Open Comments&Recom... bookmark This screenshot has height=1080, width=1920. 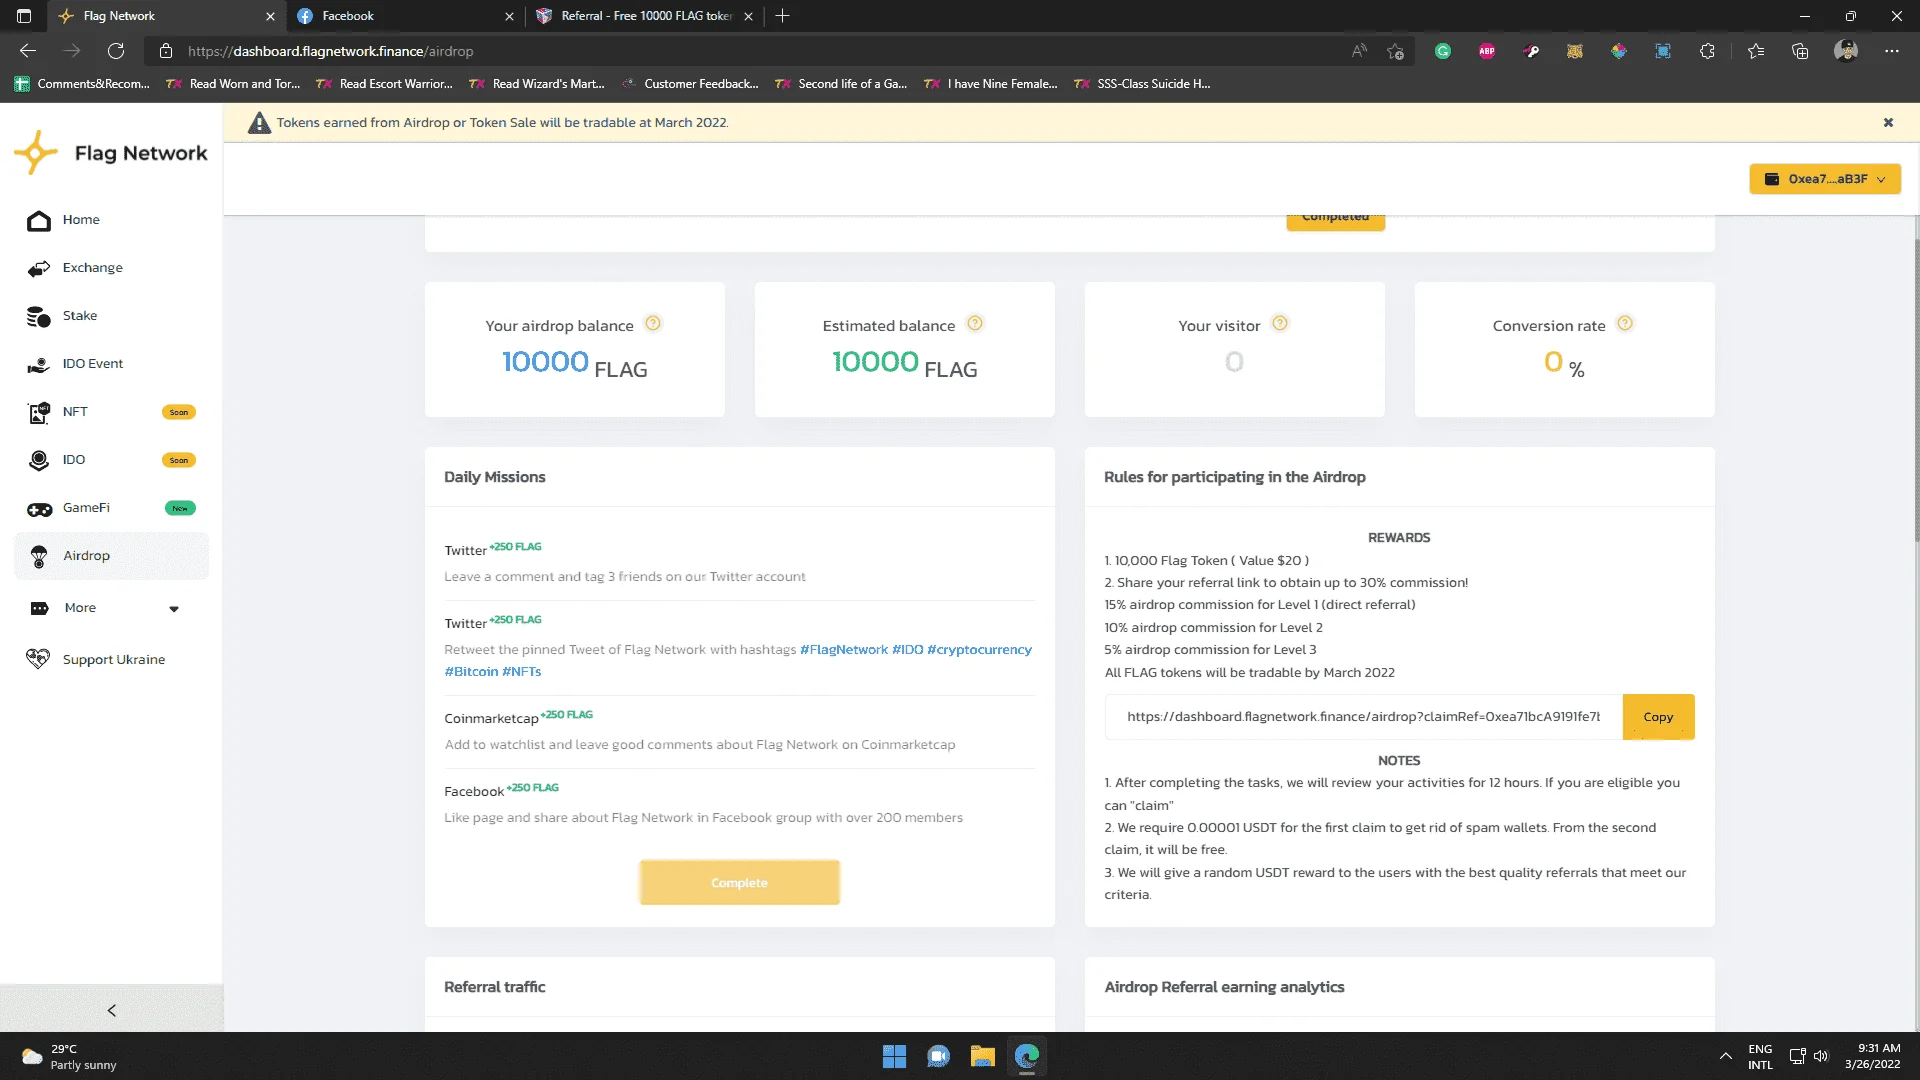click(82, 84)
